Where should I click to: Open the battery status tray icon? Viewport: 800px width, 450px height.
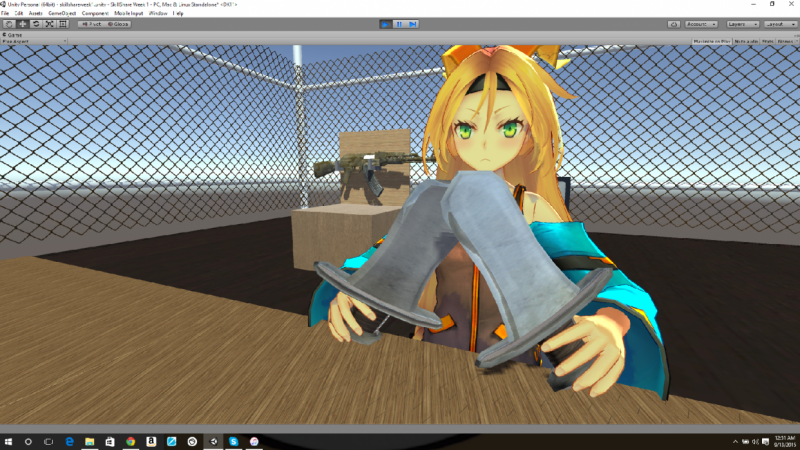point(745,442)
